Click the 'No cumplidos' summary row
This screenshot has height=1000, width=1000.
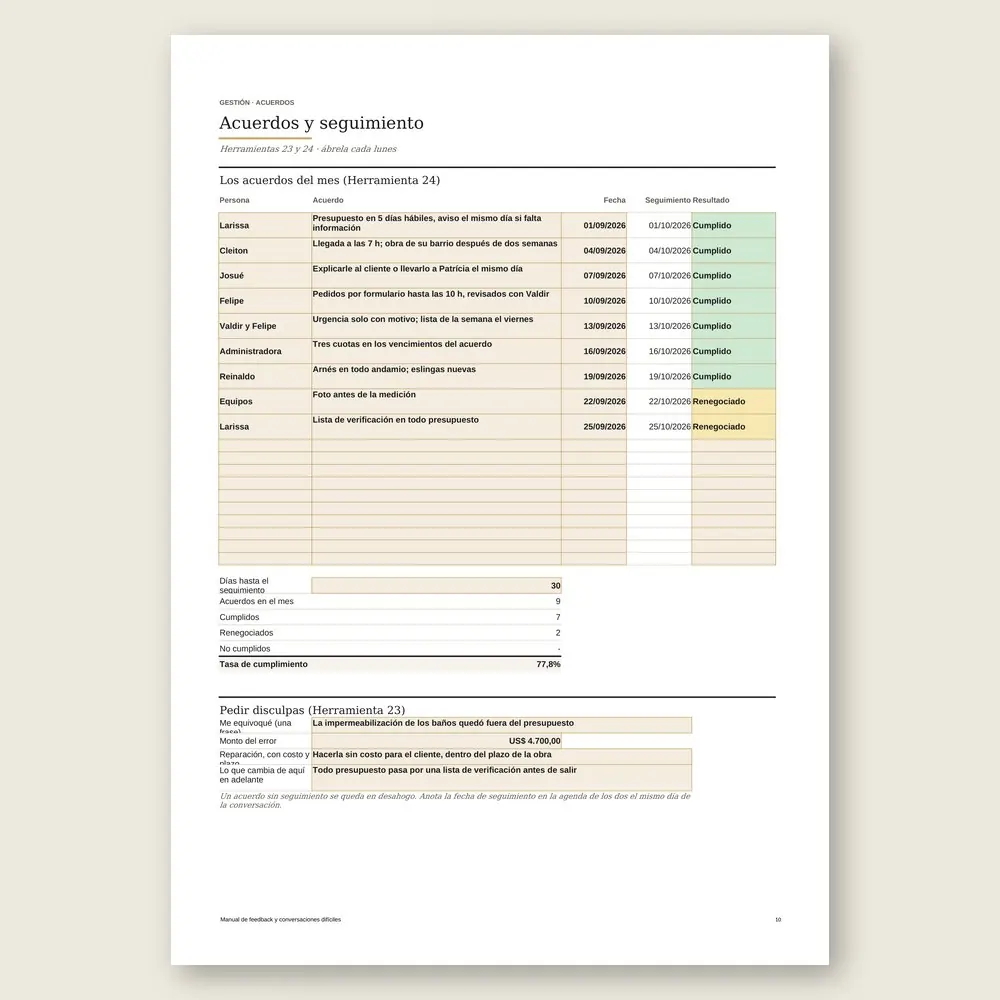(390, 649)
